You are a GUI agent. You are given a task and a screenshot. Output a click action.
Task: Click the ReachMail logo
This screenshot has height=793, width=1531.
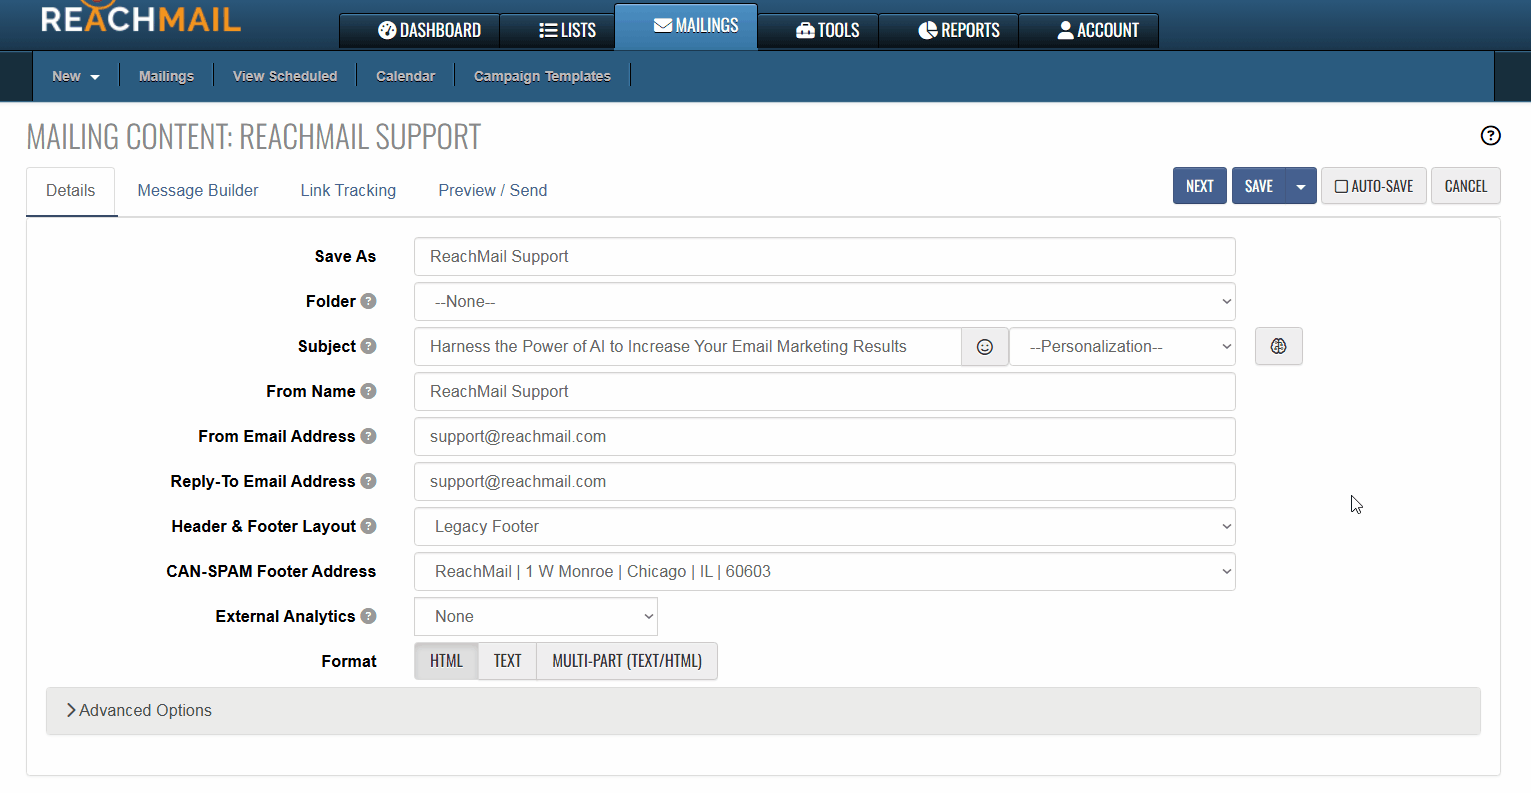[141, 17]
